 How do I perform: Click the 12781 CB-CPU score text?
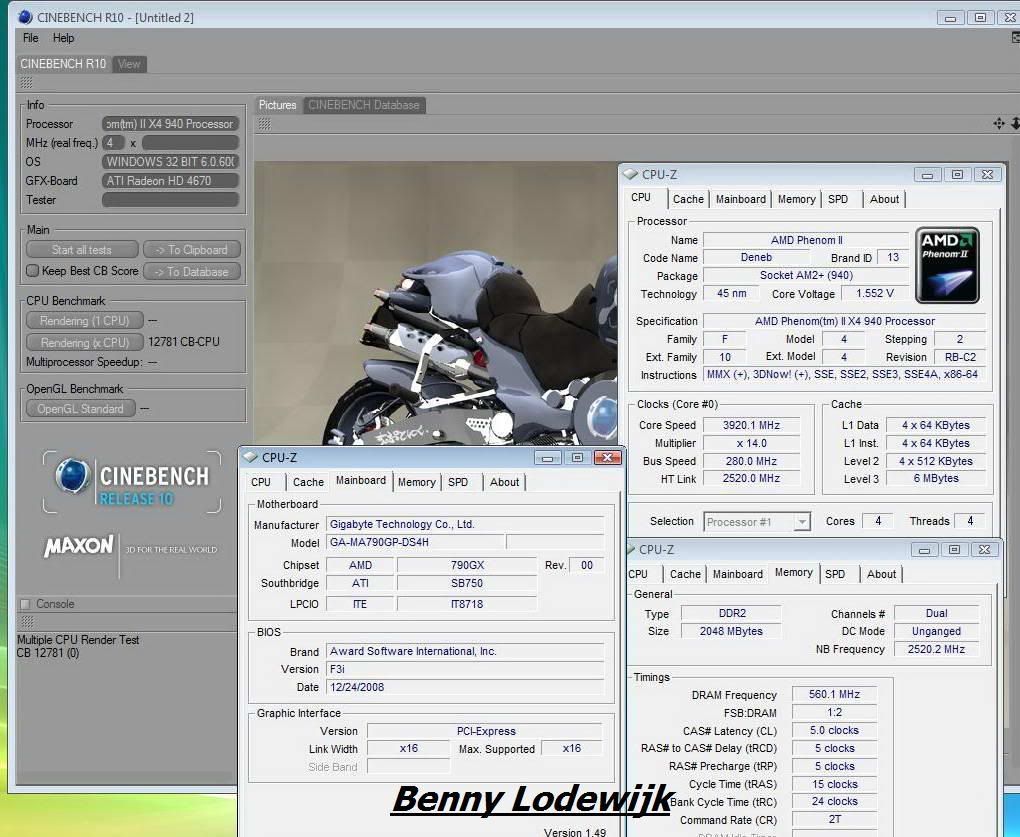[x=183, y=341]
